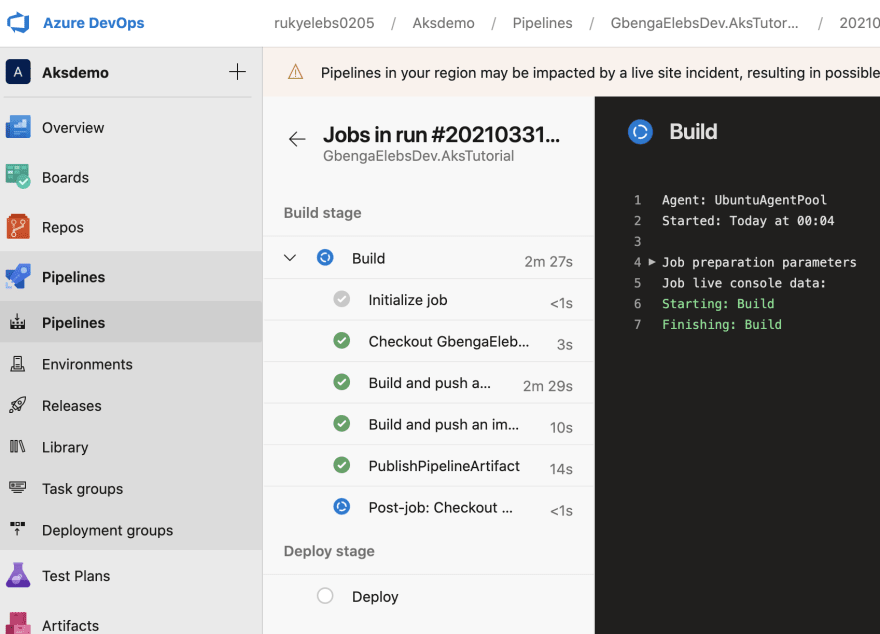Click the Pipelines sub-item factory icon

[x=17, y=322]
